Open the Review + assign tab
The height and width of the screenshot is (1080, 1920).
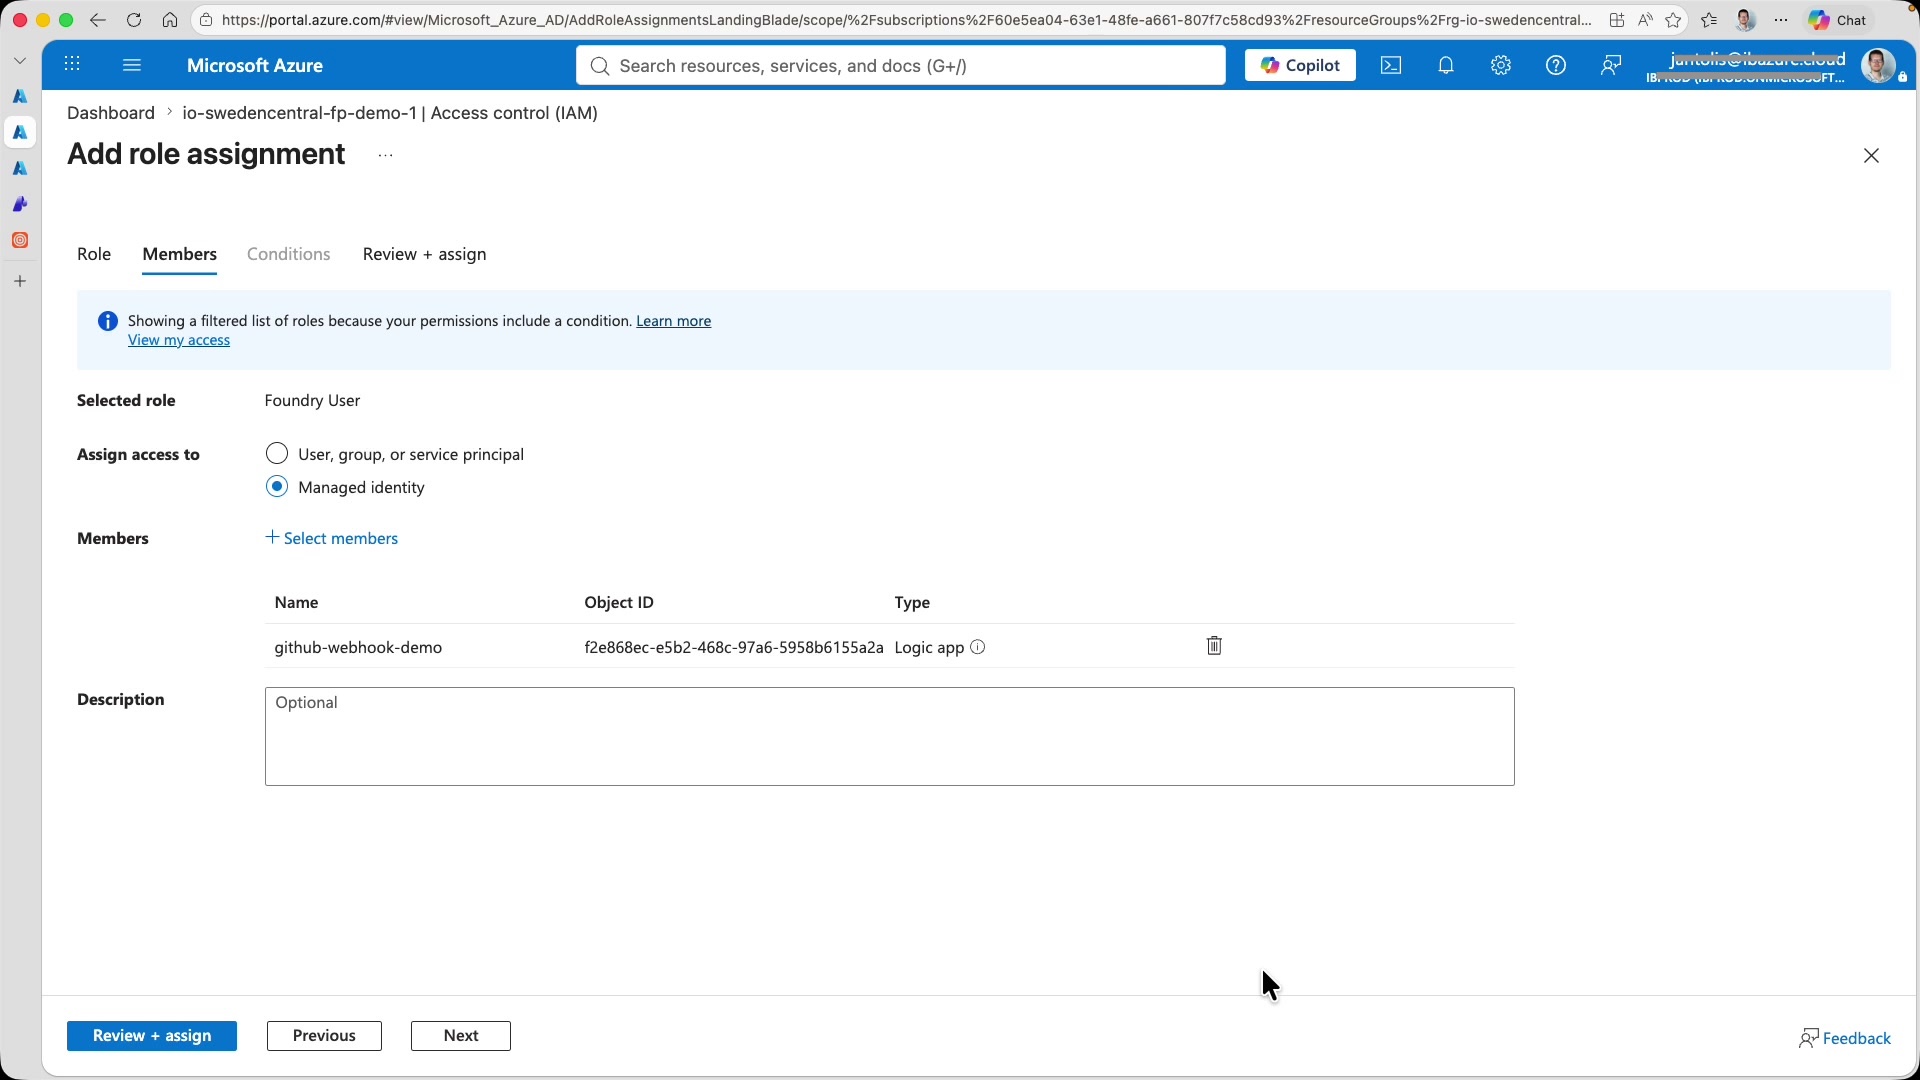point(425,254)
